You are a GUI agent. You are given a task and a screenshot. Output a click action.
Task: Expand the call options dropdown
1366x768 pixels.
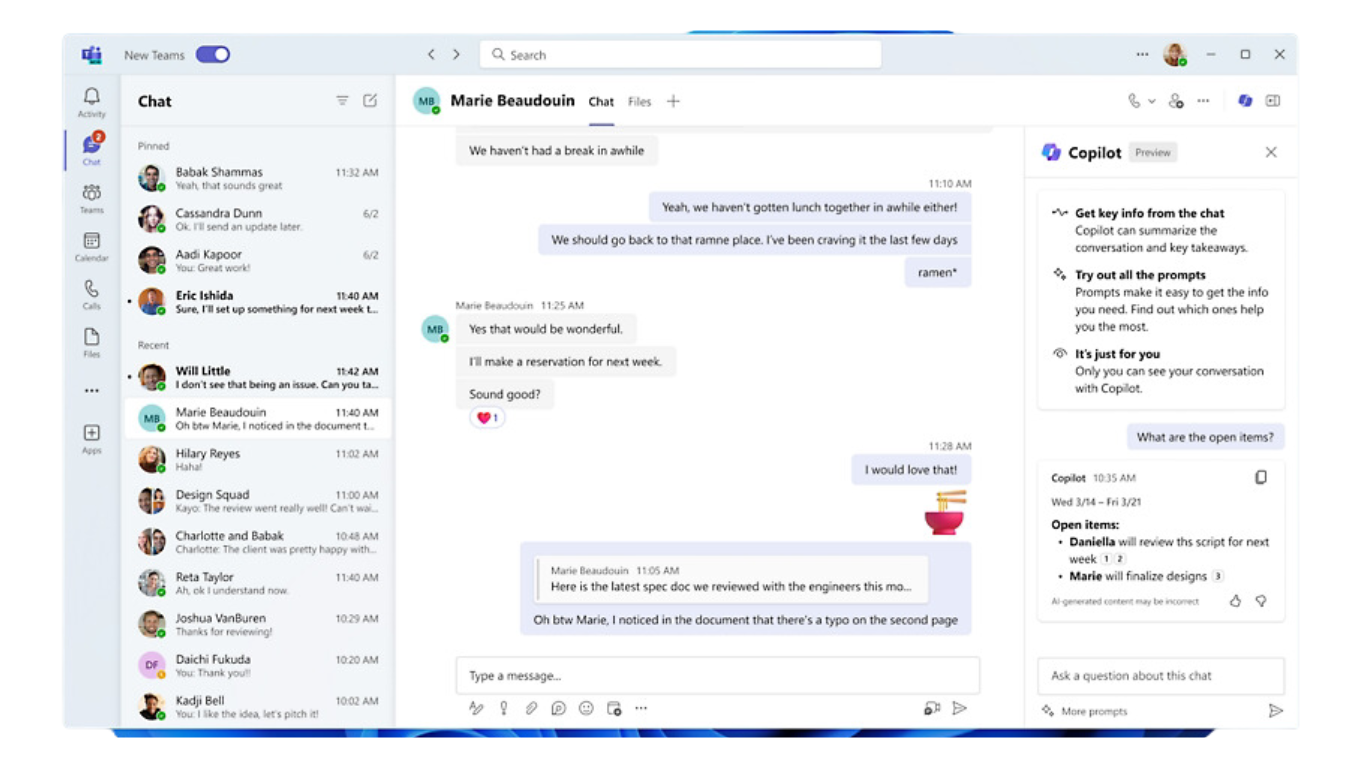[x=1151, y=101]
